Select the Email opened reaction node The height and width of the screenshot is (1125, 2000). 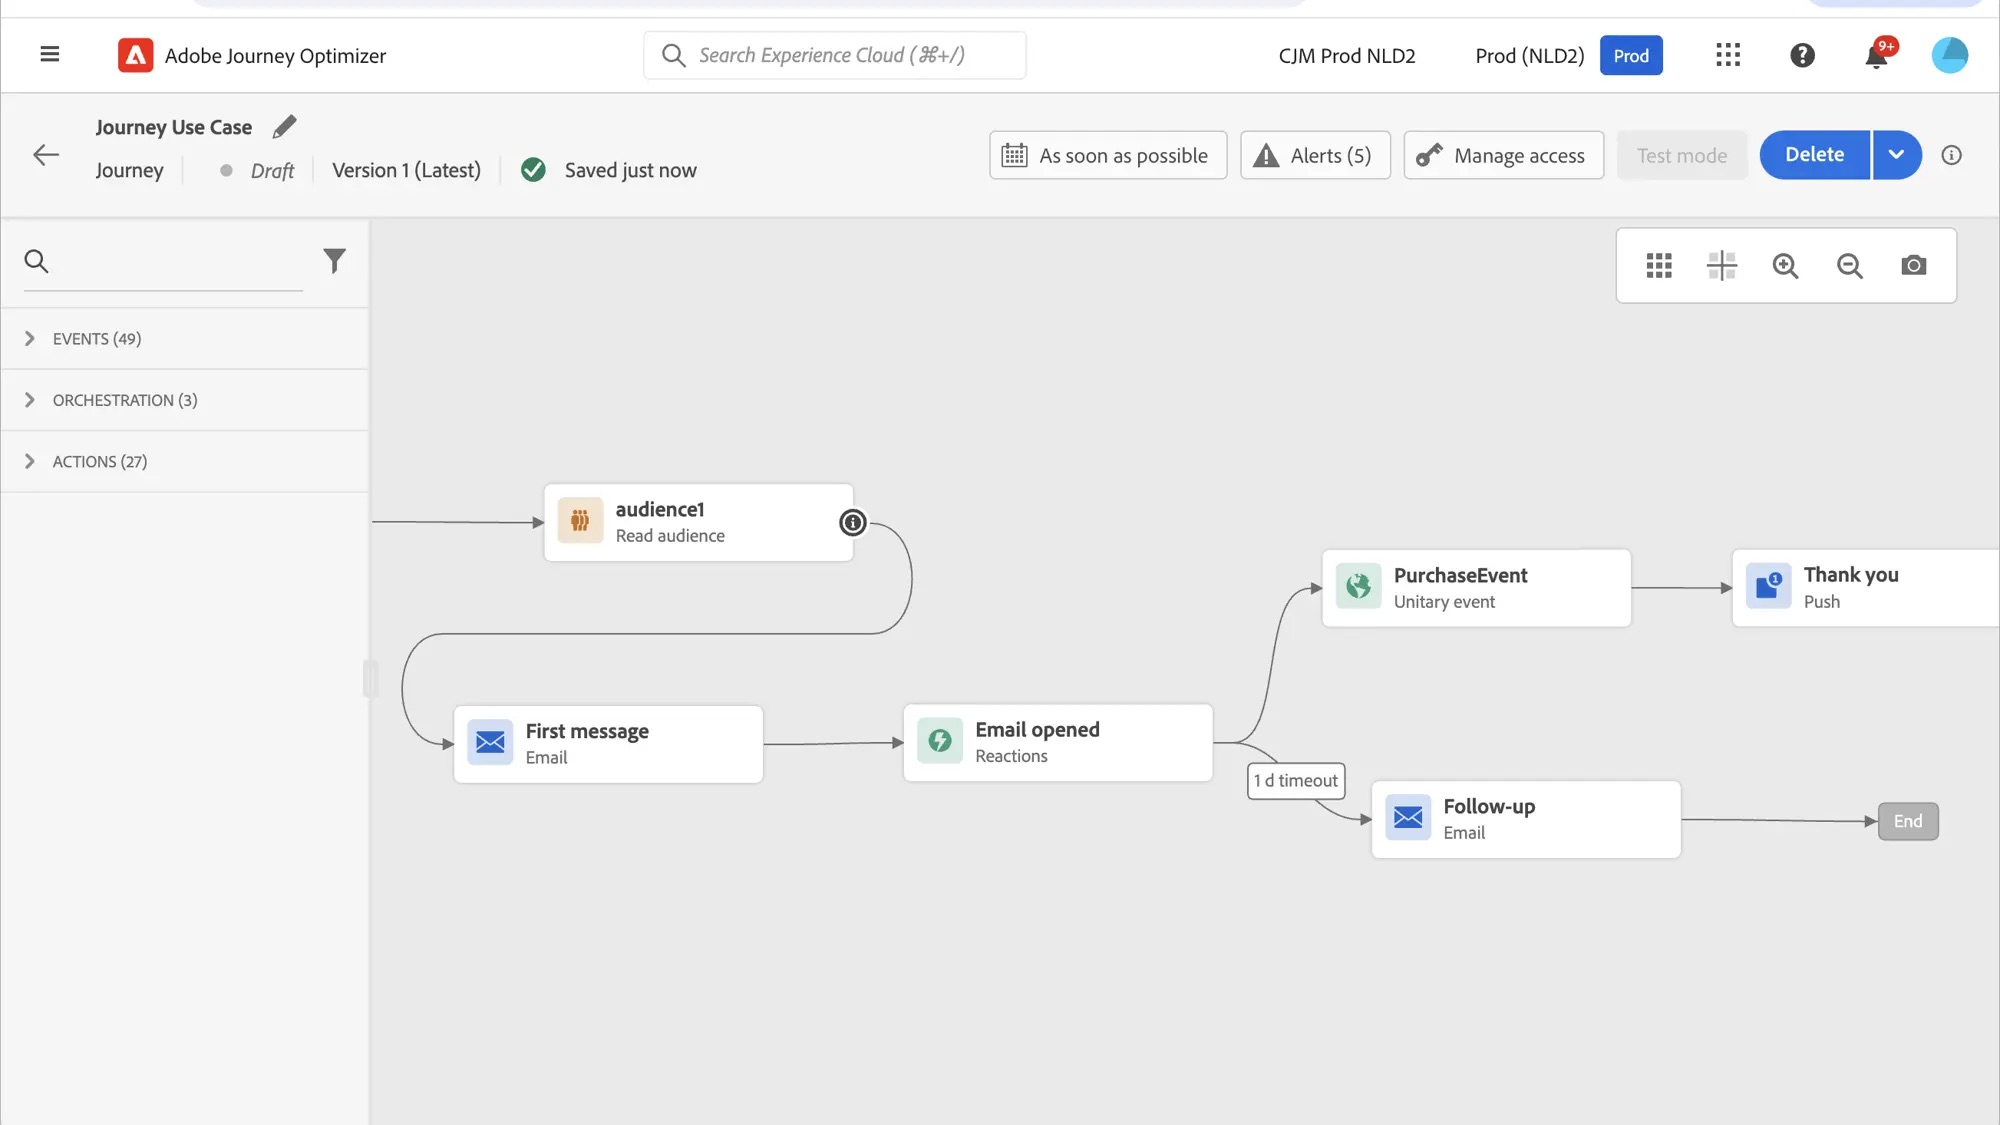point(1056,742)
